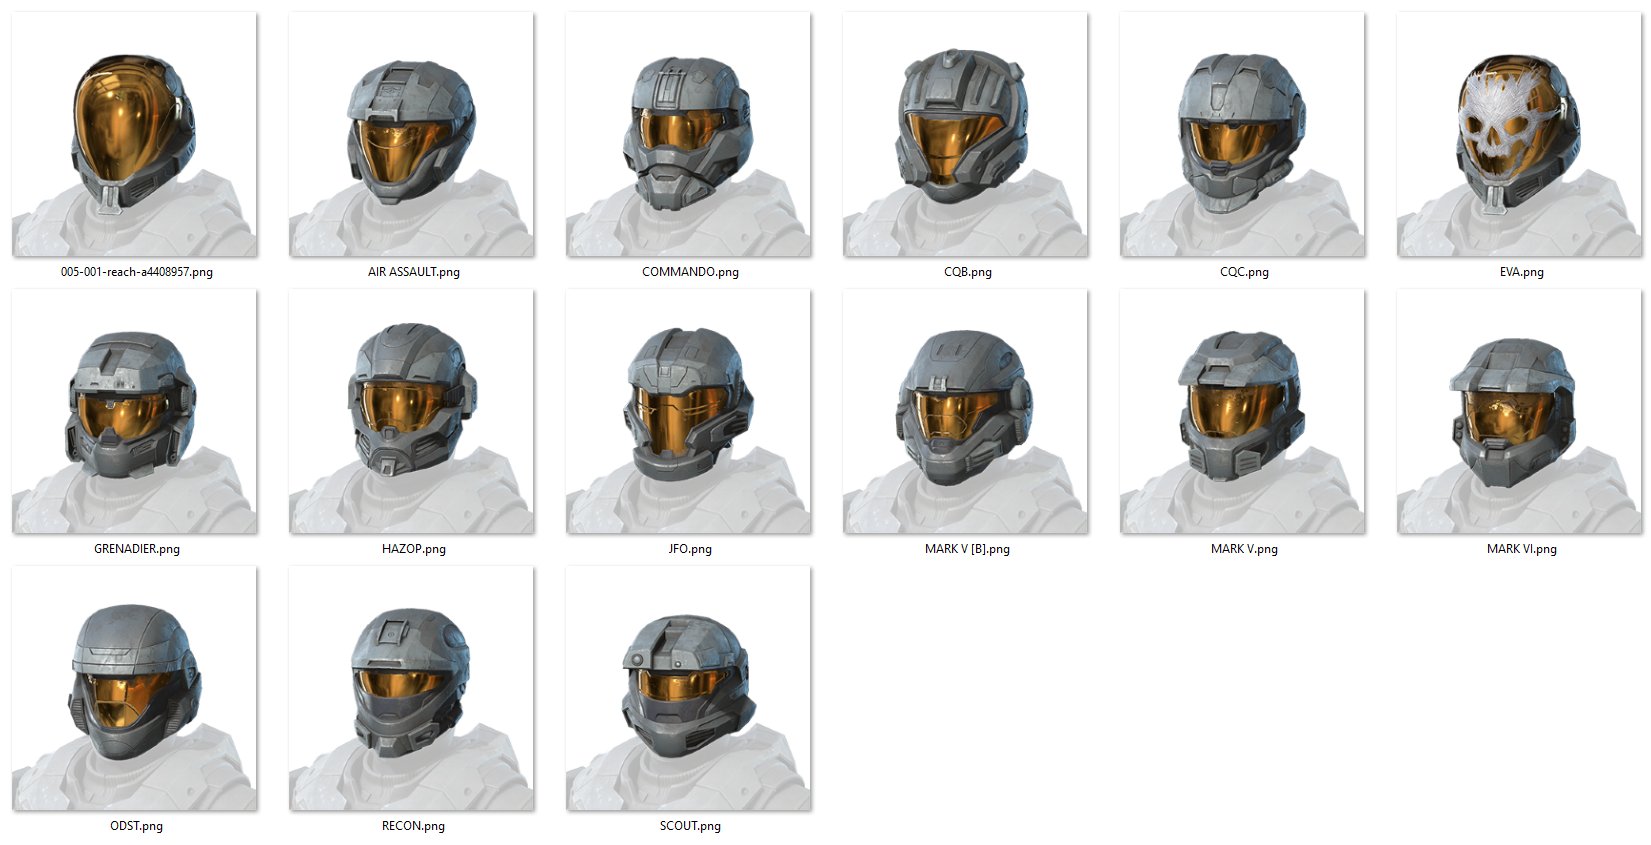Select the MARK V [B] helmet thumbnail
The width and height of the screenshot is (1651, 845).
coord(965,411)
